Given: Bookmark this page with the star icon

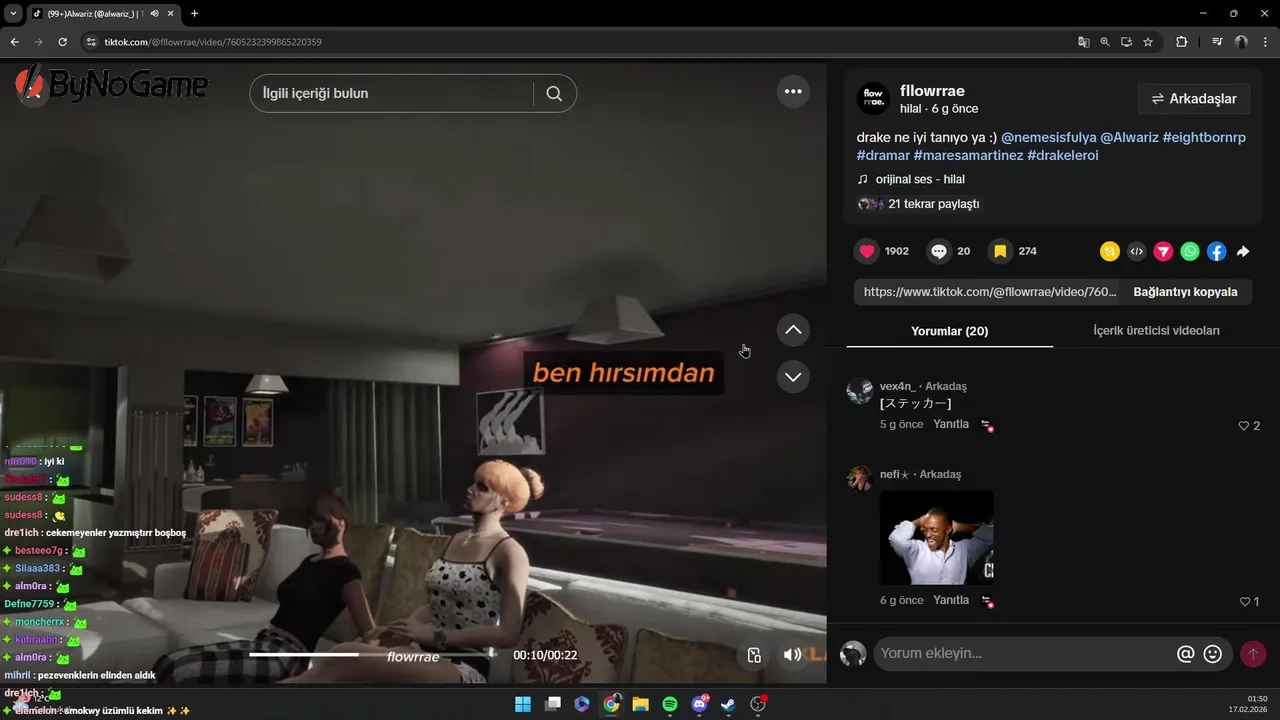Looking at the screenshot, I should (x=1148, y=42).
